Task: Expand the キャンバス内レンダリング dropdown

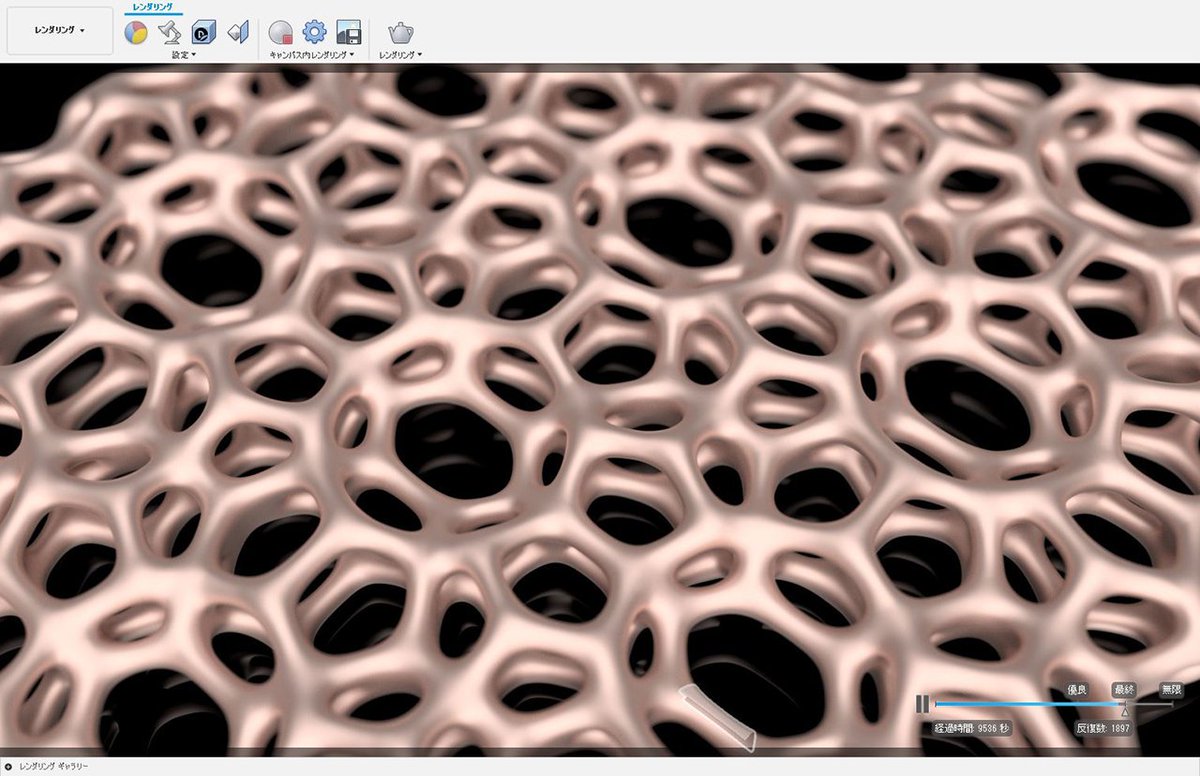Action: (313, 55)
